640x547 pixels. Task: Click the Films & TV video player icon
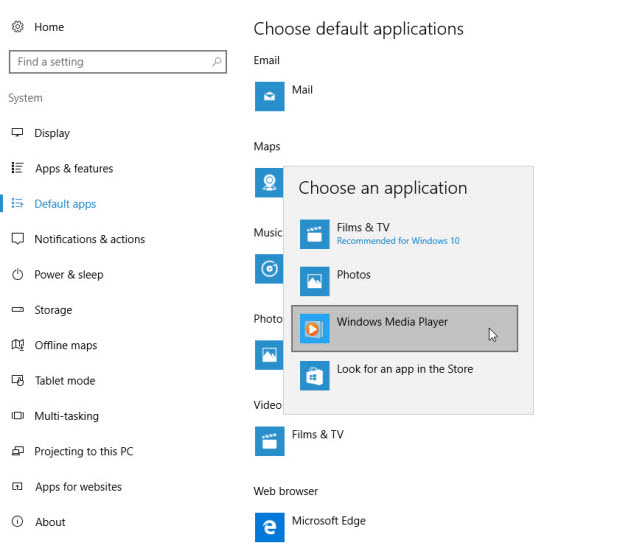[269, 441]
